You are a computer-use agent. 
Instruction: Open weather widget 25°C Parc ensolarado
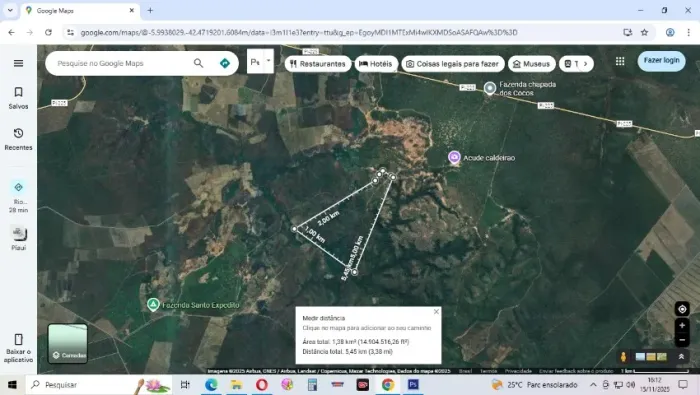tap(534, 385)
